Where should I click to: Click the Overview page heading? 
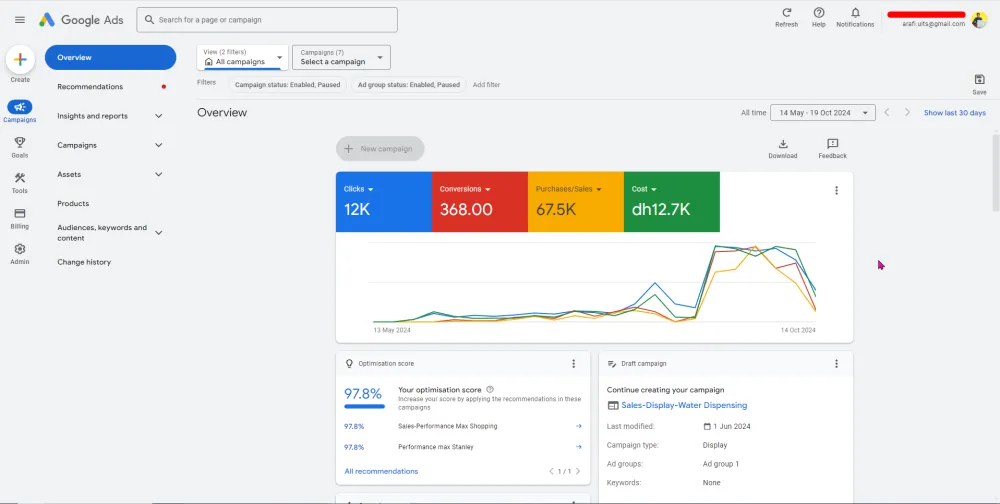coord(222,112)
